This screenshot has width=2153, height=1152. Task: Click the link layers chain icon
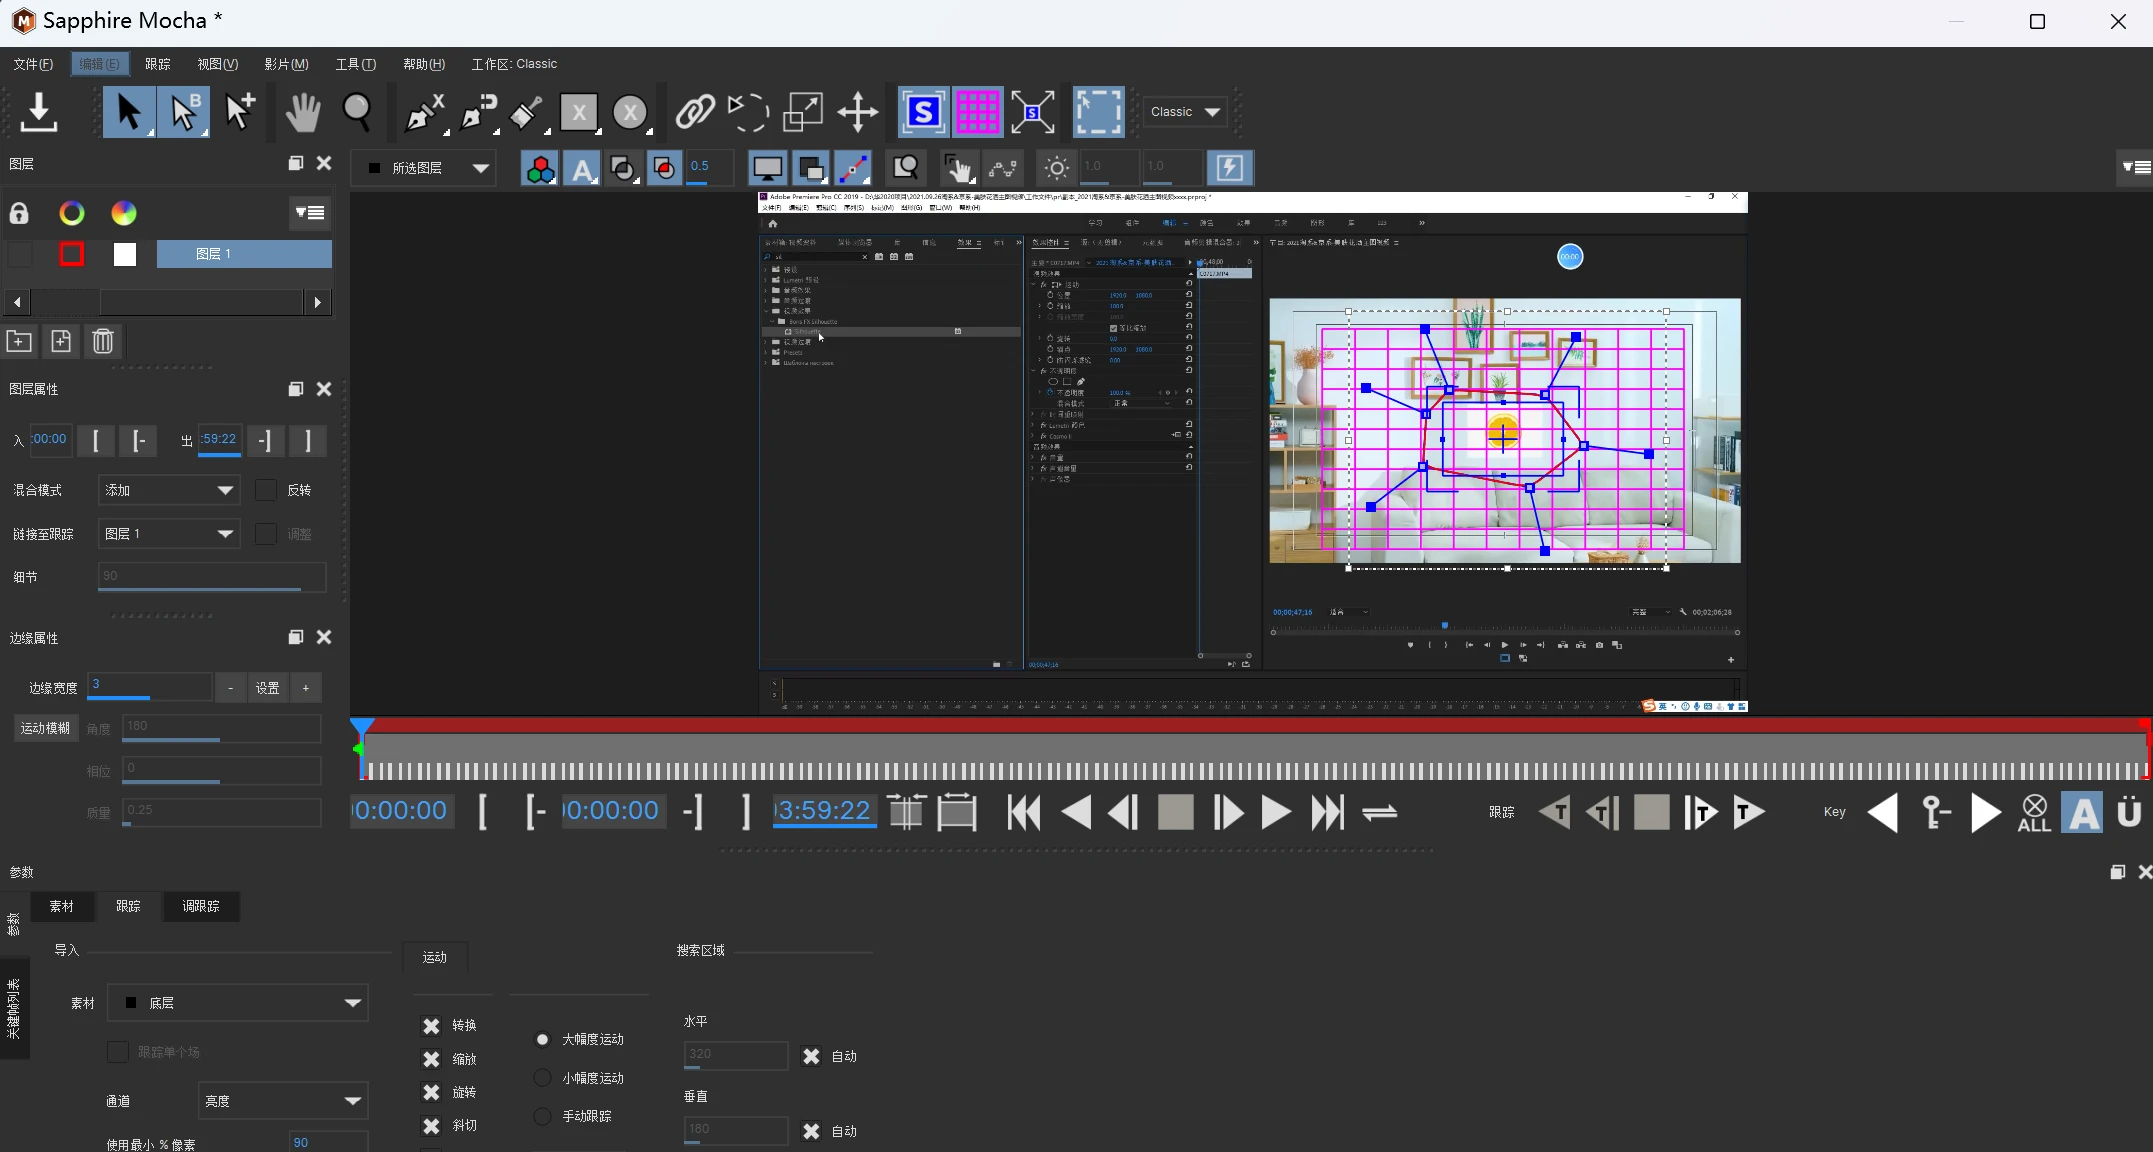click(x=694, y=112)
